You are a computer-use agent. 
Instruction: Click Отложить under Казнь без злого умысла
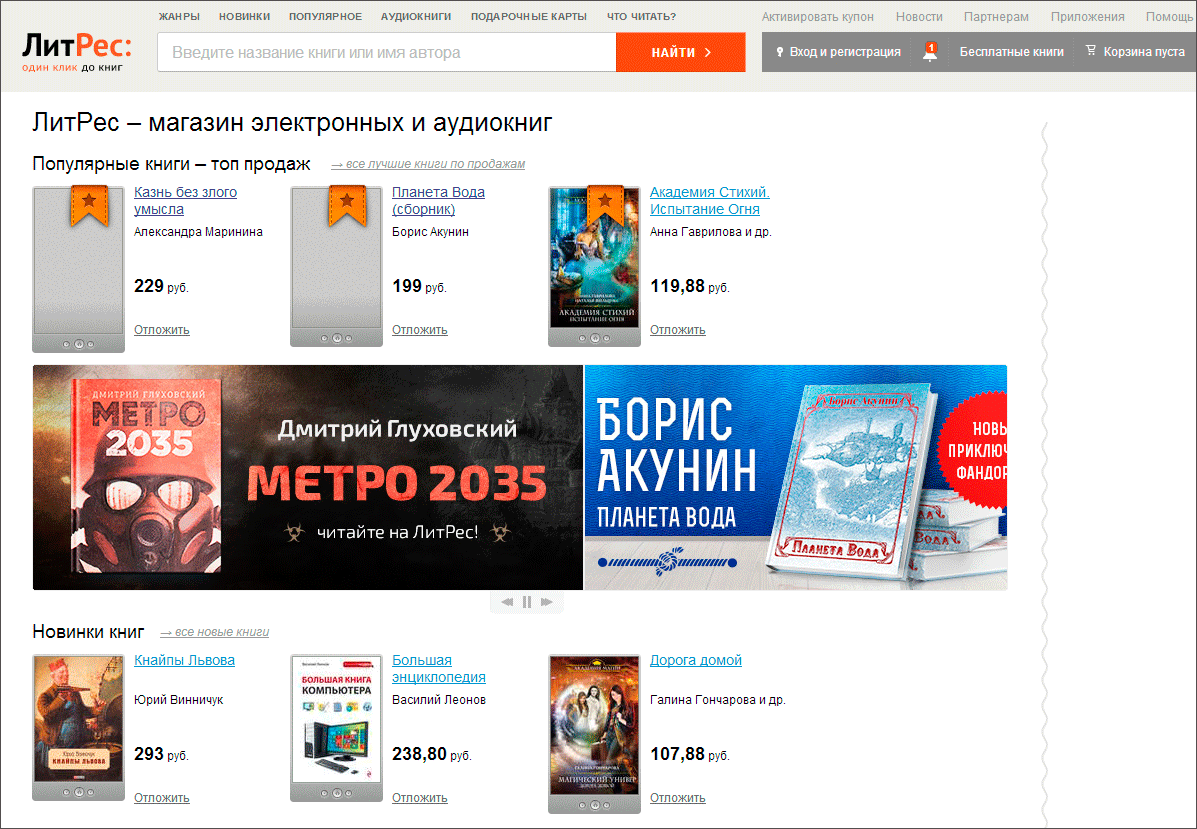tap(162, 330)
